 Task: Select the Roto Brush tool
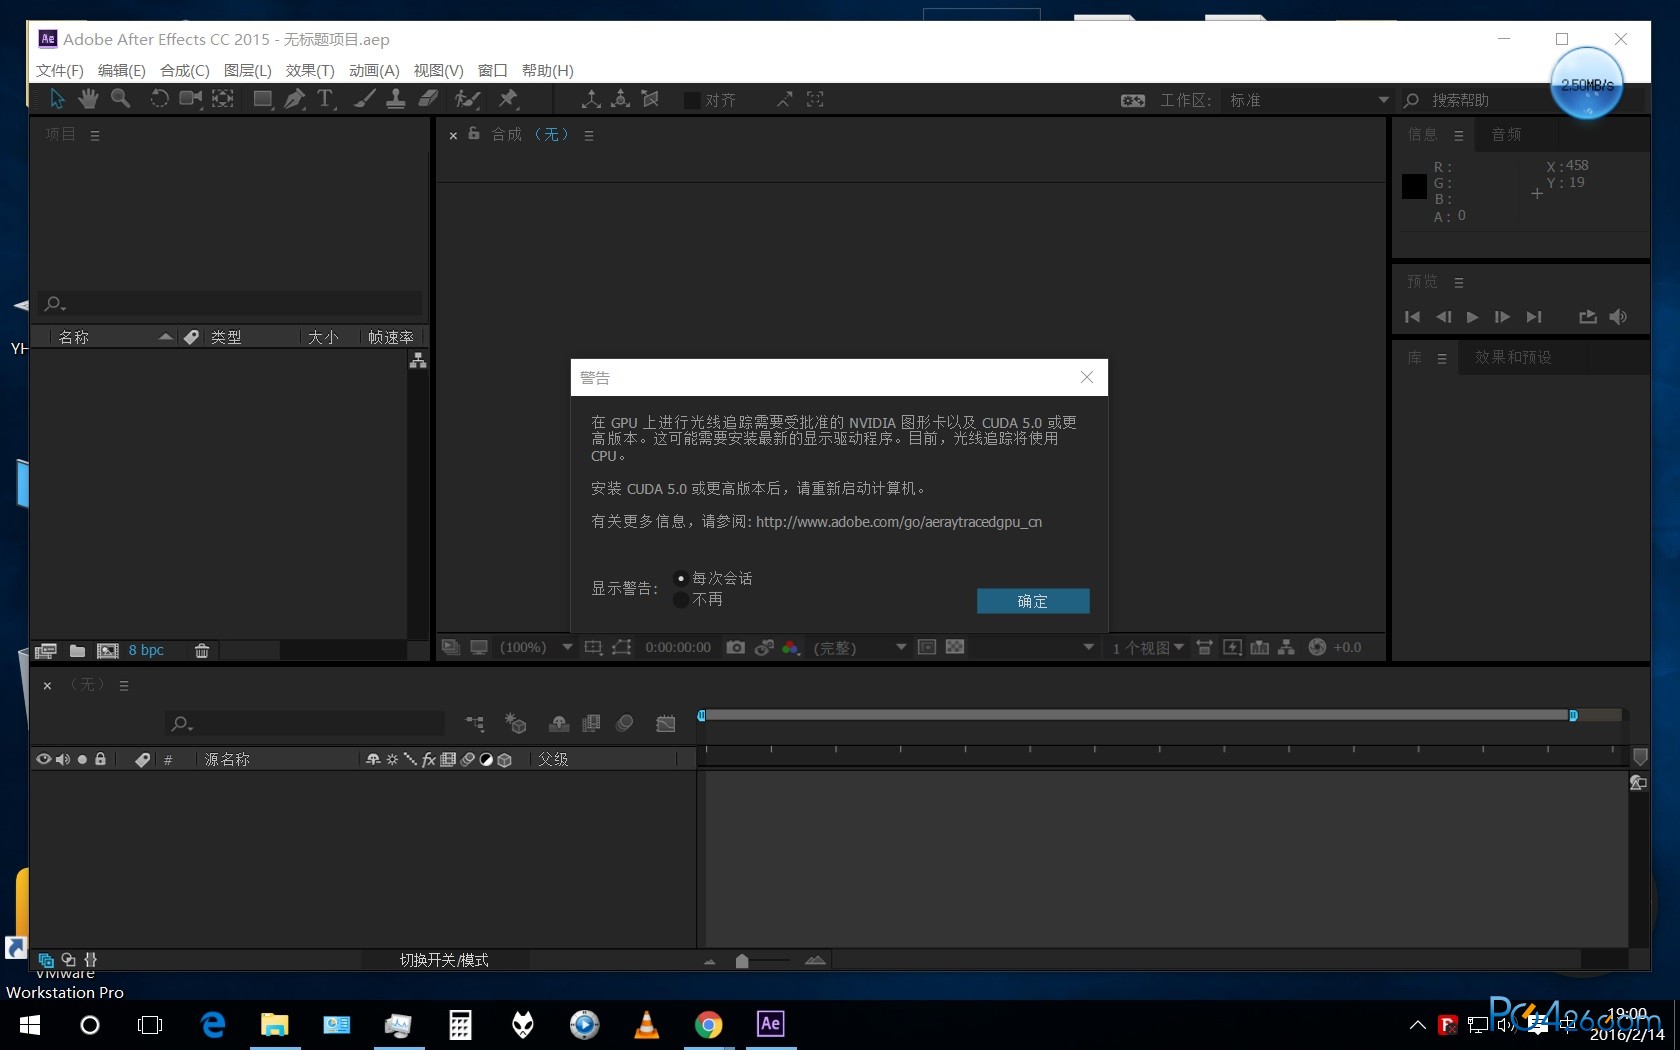(x=467, y=99)
